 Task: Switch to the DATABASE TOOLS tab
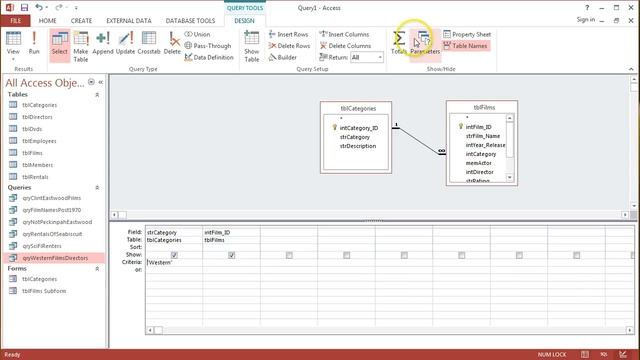190,20
